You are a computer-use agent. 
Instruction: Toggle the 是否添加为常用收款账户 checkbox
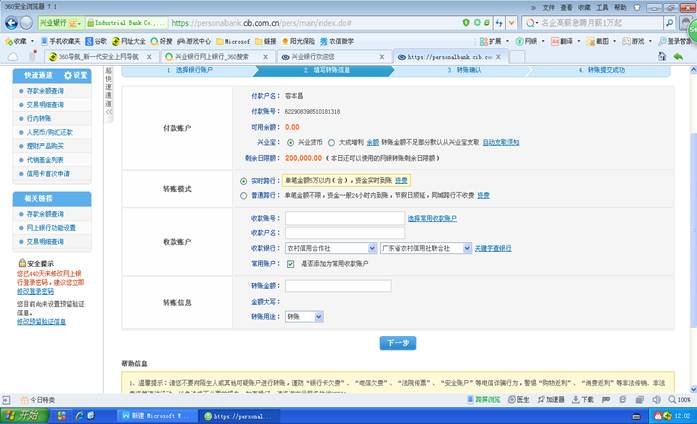290,263
